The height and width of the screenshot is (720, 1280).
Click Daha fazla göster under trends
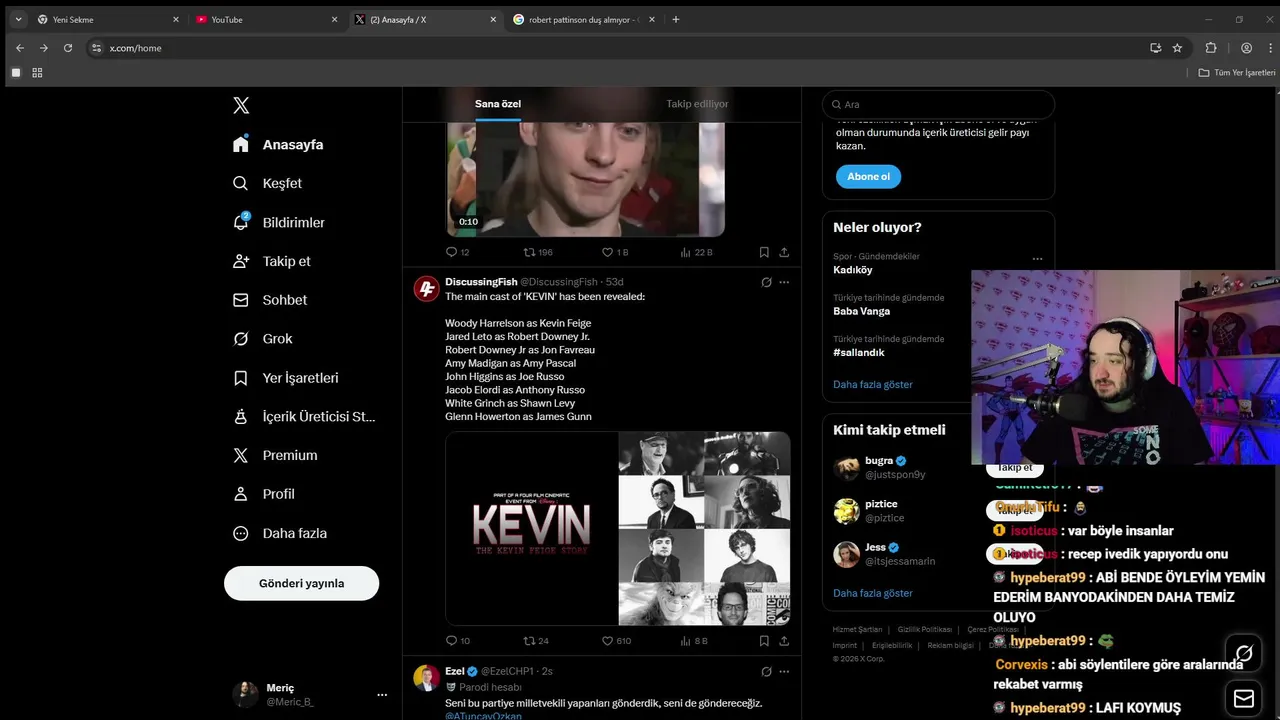coord(873,384)
